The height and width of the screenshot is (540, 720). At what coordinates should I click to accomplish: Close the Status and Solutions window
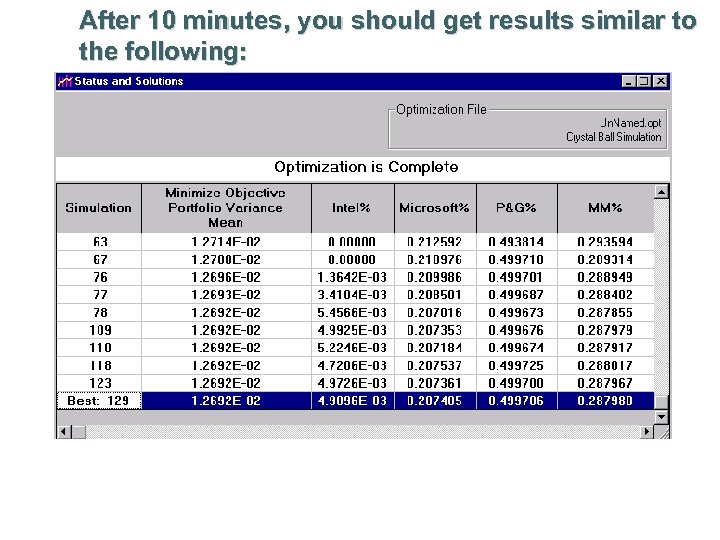coord(660,81)
